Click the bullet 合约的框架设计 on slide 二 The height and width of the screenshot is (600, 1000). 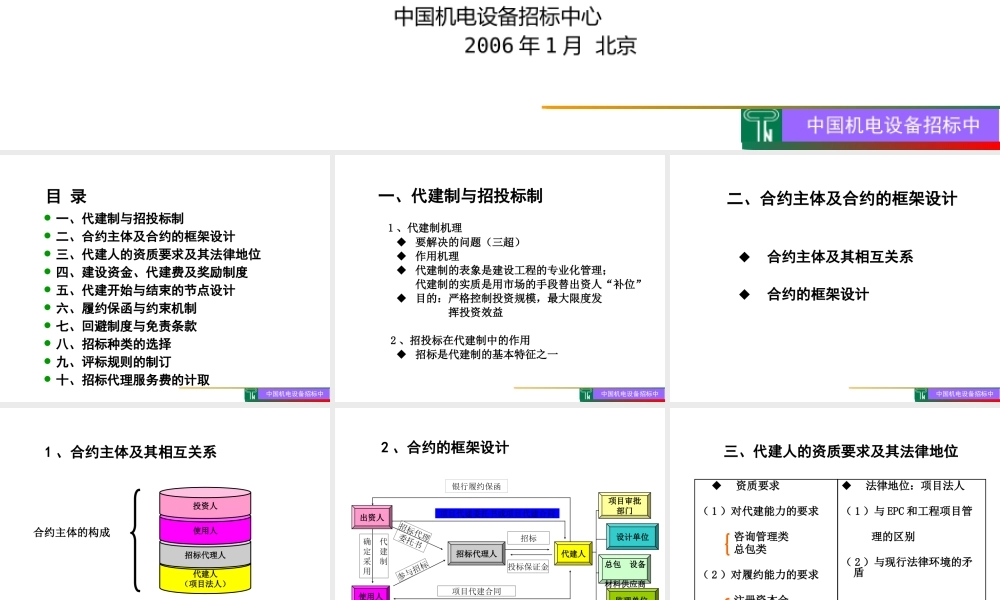tap(818, 294)
